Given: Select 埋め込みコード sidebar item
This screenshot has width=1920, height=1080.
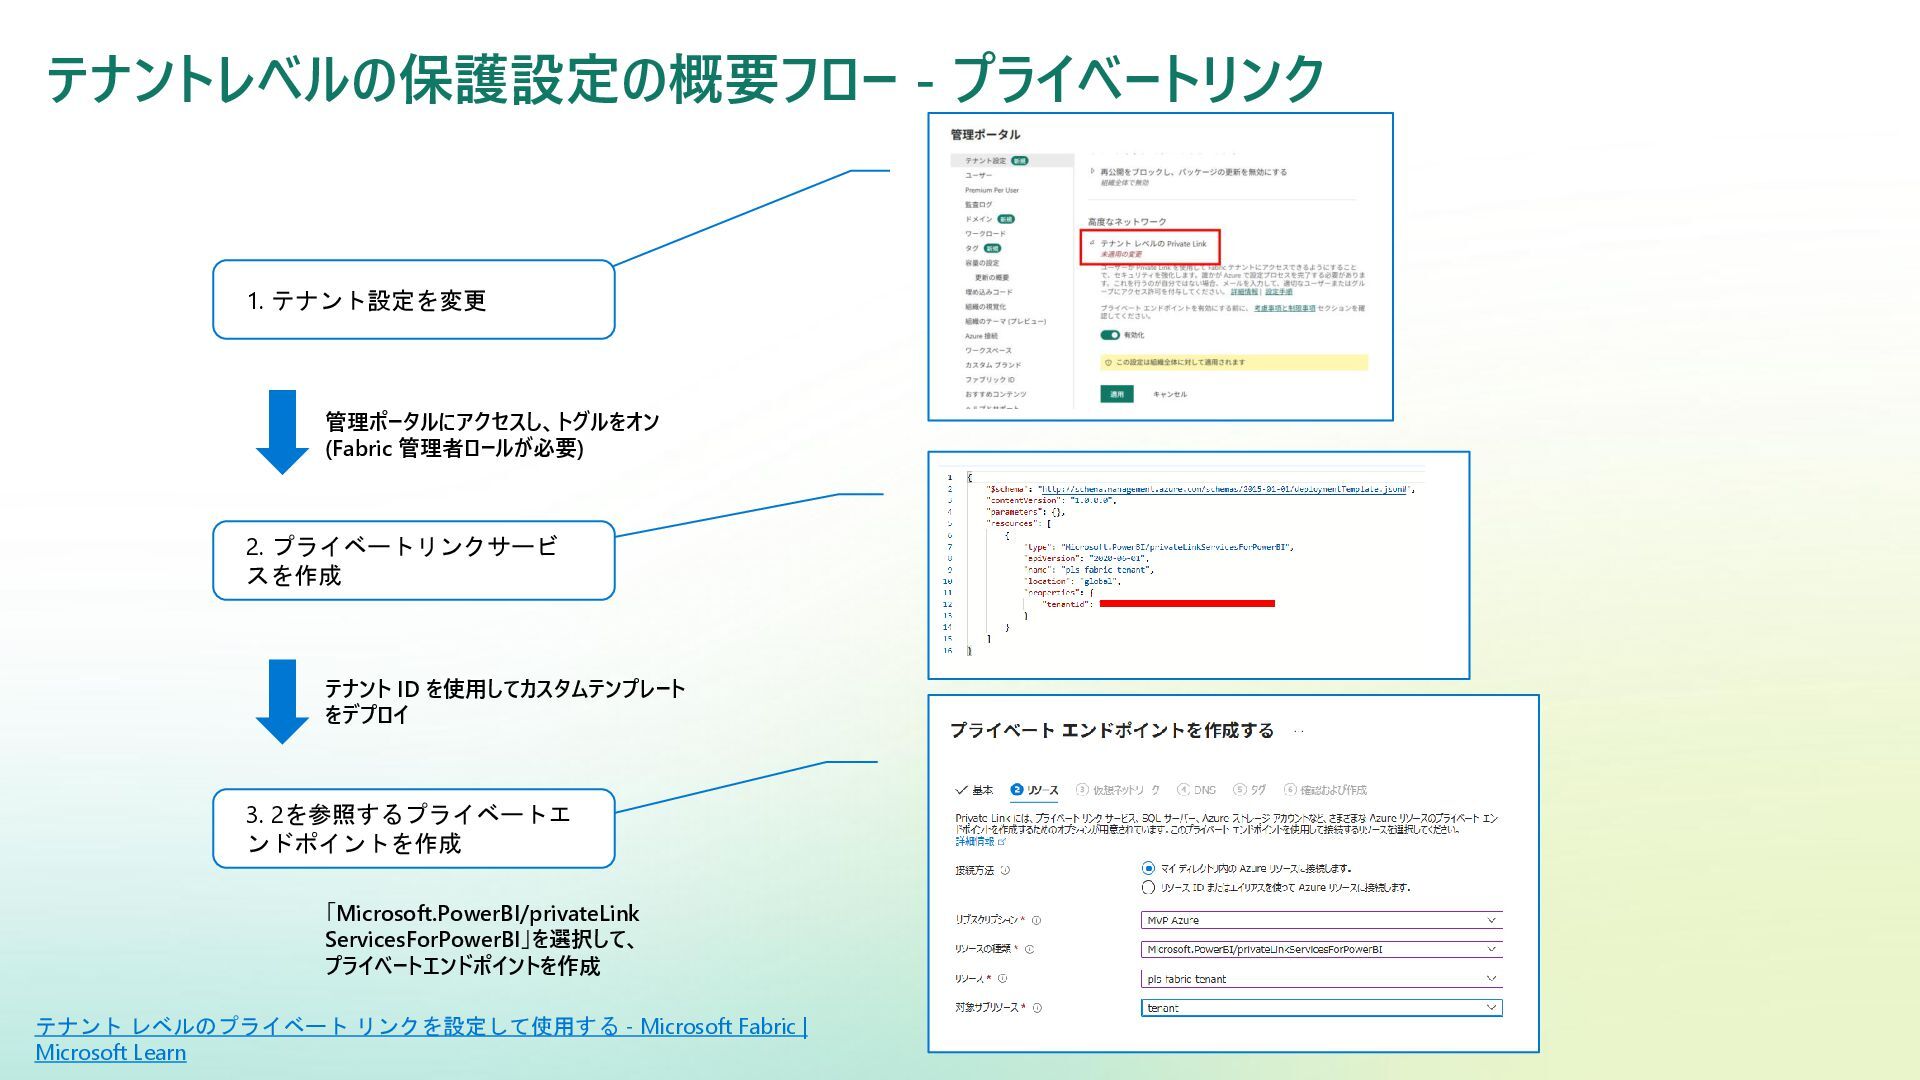Looking at the screenshot, I should tap(989, 292).
